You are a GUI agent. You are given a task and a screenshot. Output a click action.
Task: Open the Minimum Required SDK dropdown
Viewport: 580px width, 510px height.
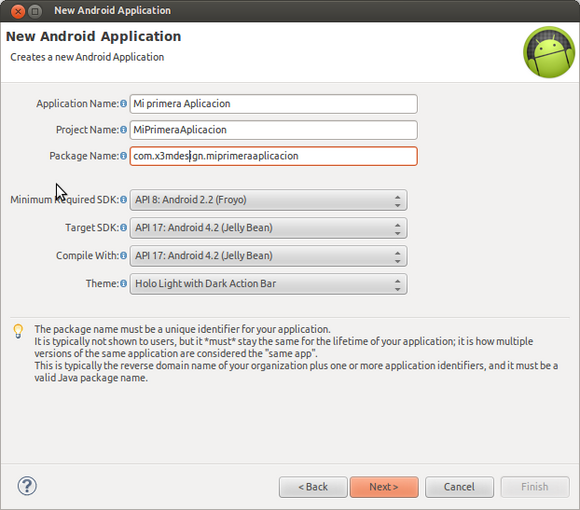(x=269, y=200)
